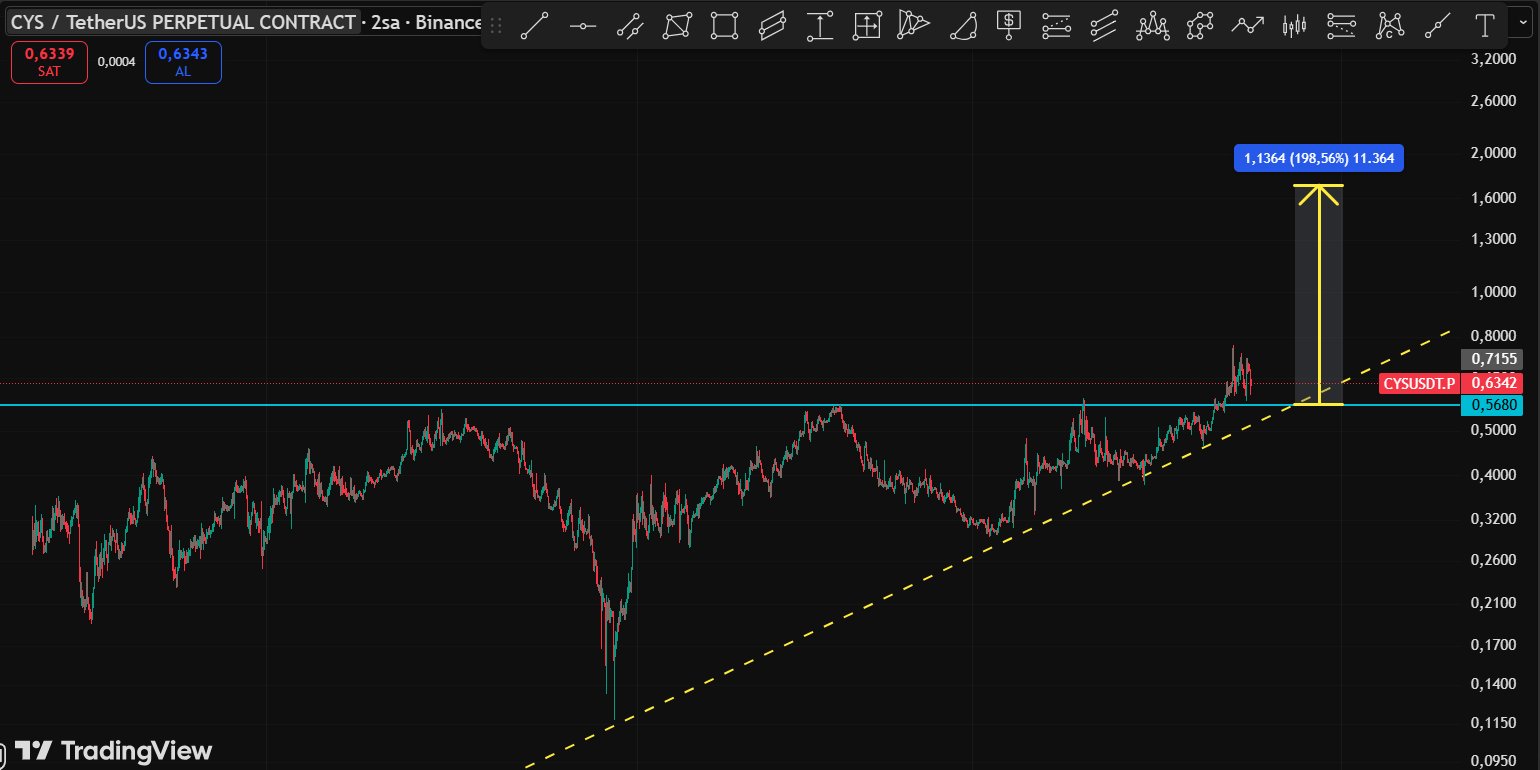The image size is (1540, 770).
Task: Choose the Fib tool right of the candlestick icon
Action: click(1342, 25)
